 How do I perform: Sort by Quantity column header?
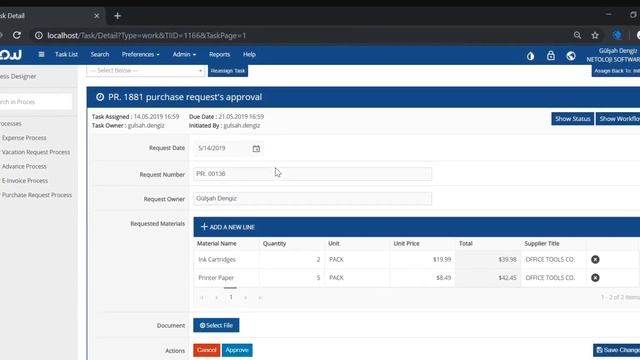(274, 244)
